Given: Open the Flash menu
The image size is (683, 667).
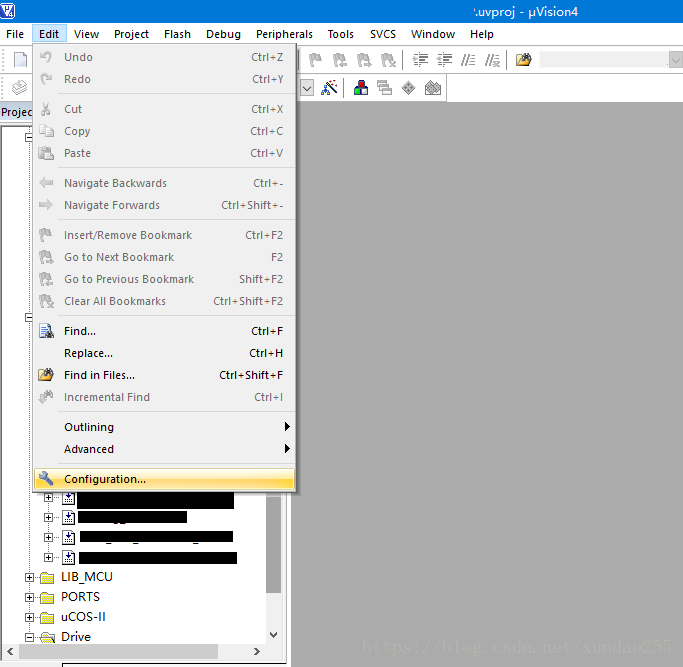Looking at the screenshot, I should pos(177,34).
